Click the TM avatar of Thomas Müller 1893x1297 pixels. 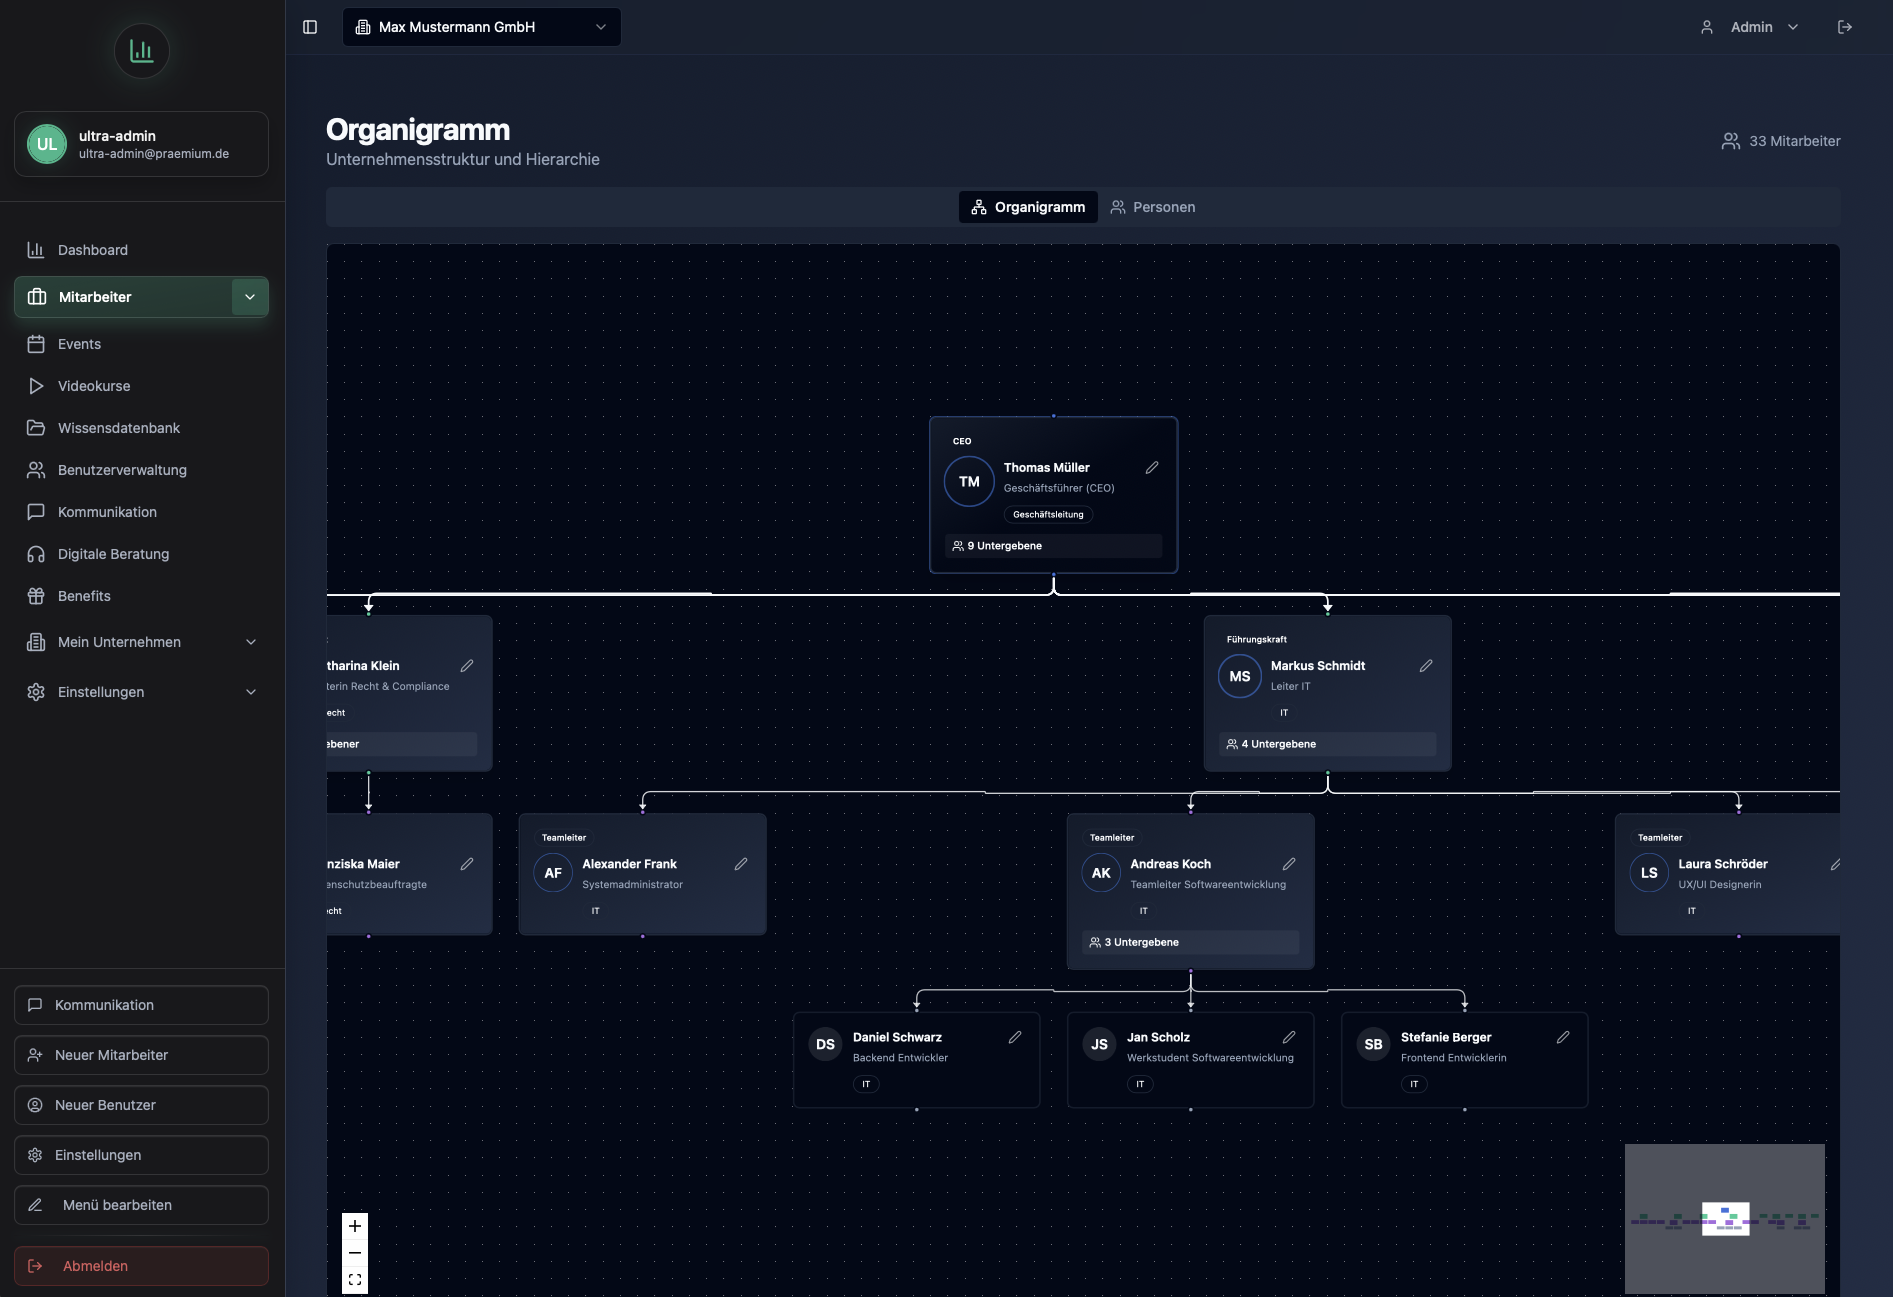(969, 482)
